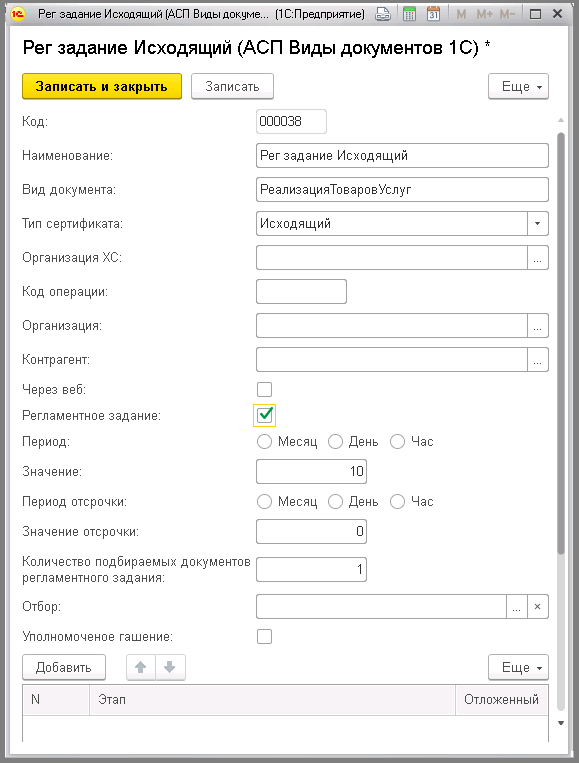The height and width of the screenshot is (763, 579).
Task: Click the print/save icon in title bar
Action: 383,14
